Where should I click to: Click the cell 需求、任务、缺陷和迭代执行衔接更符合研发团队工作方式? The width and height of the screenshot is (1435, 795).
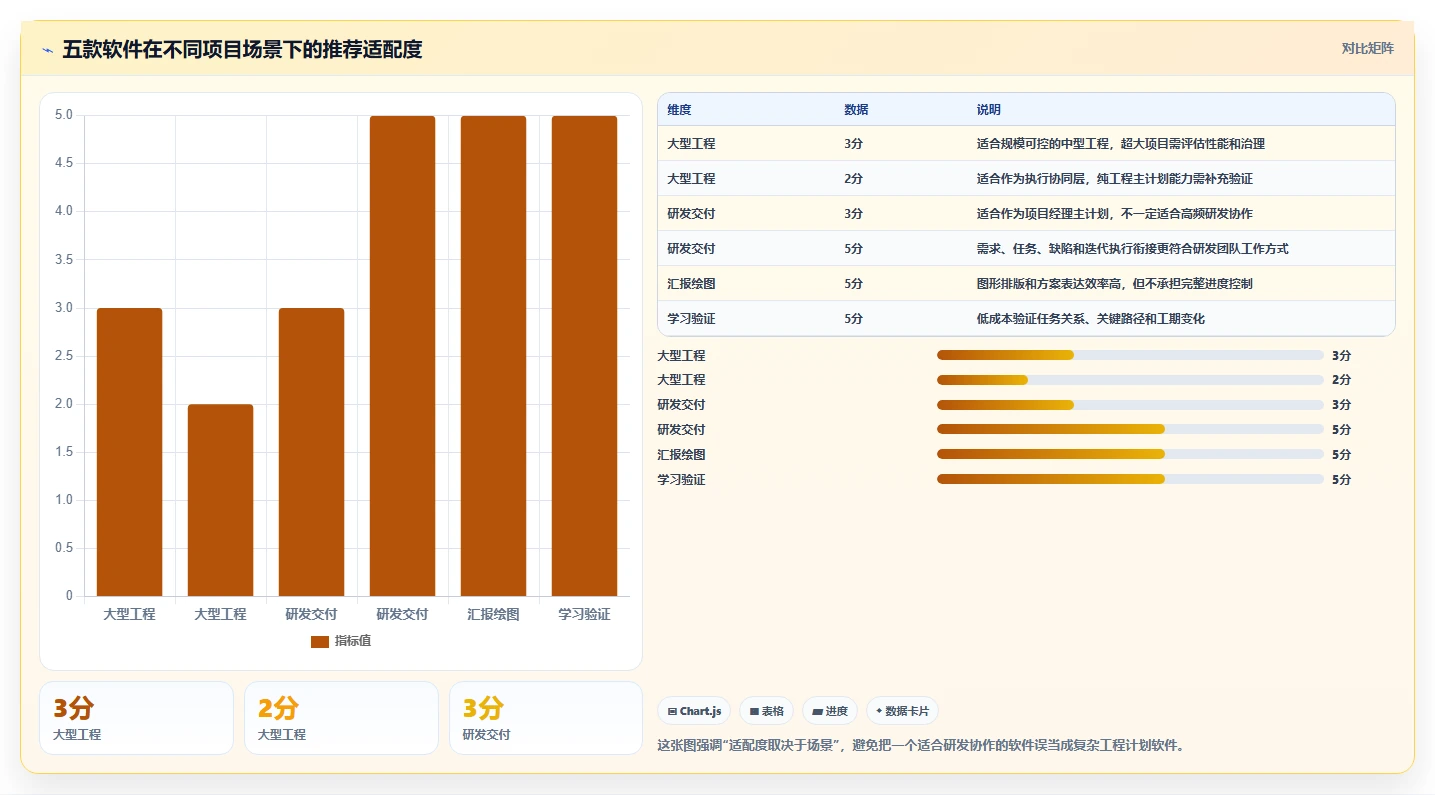tap(1133, 249)
